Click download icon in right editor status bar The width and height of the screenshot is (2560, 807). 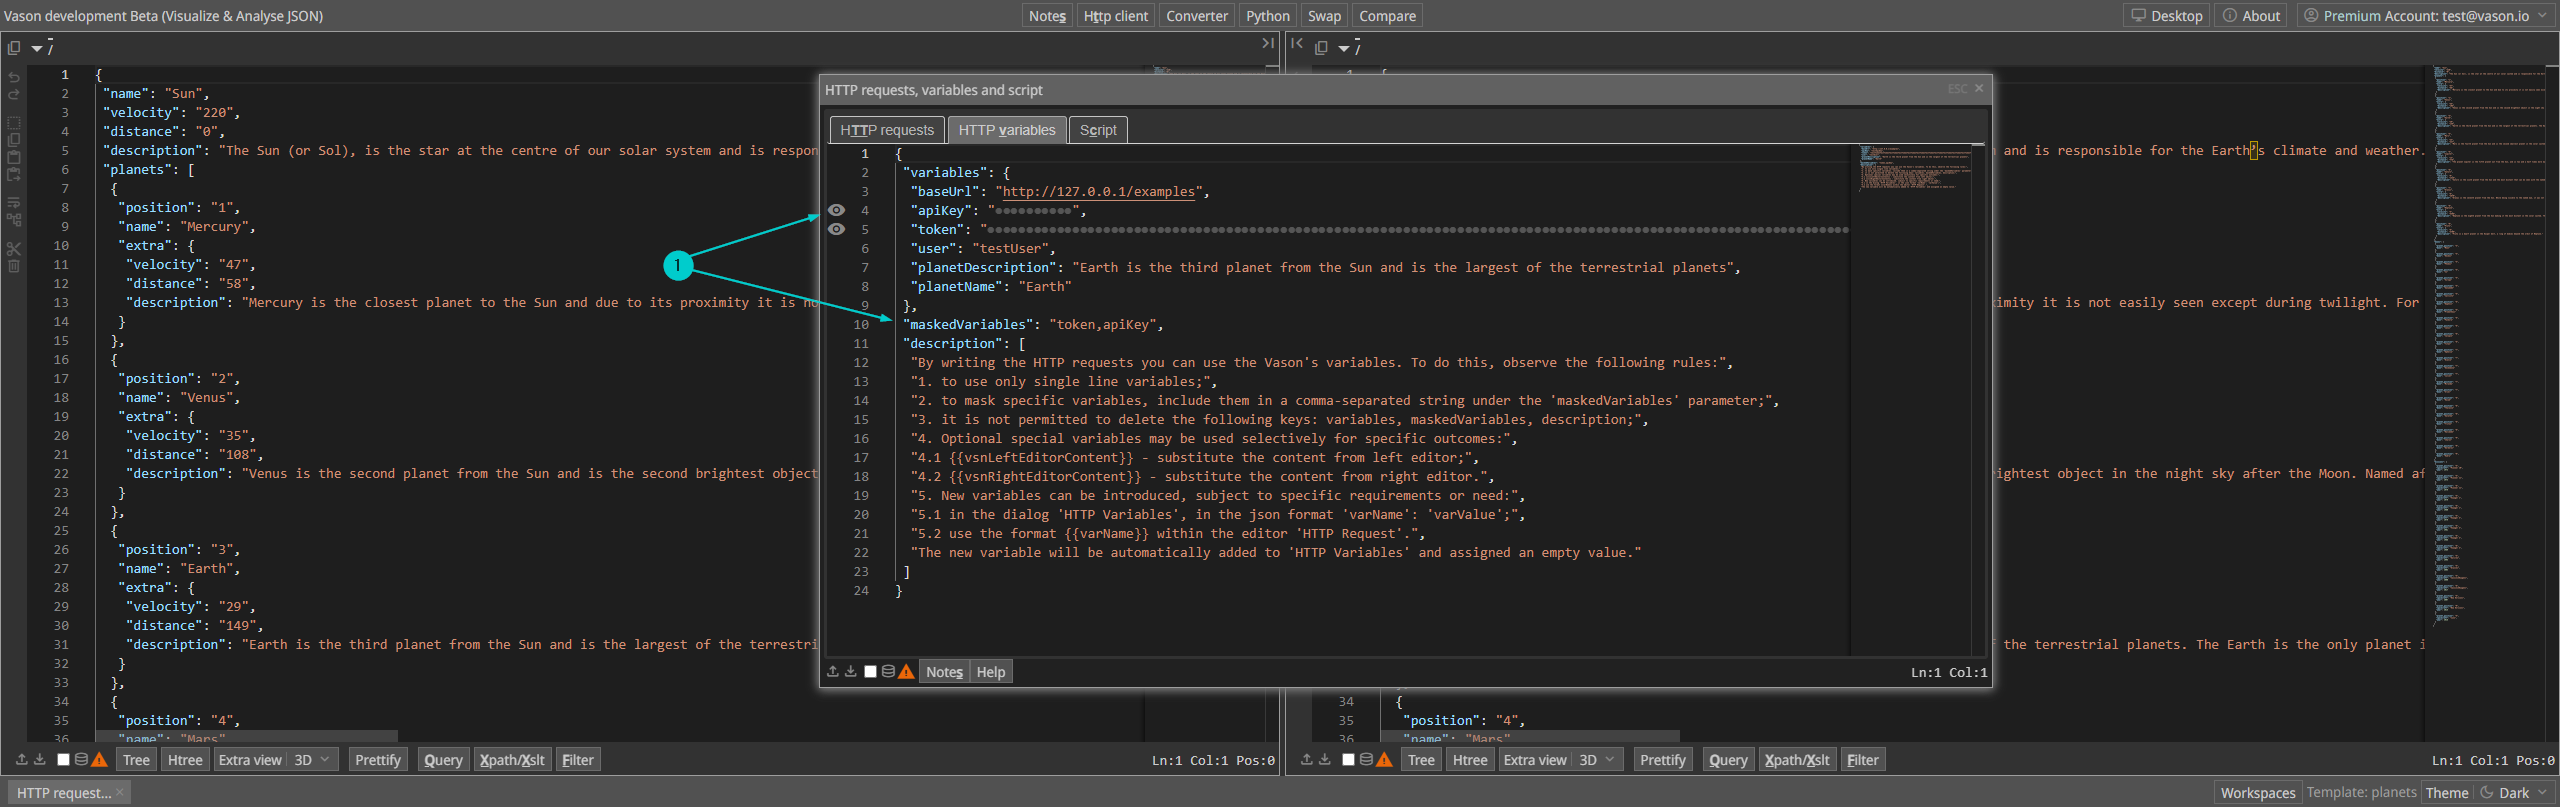[x=1325, y=760]
